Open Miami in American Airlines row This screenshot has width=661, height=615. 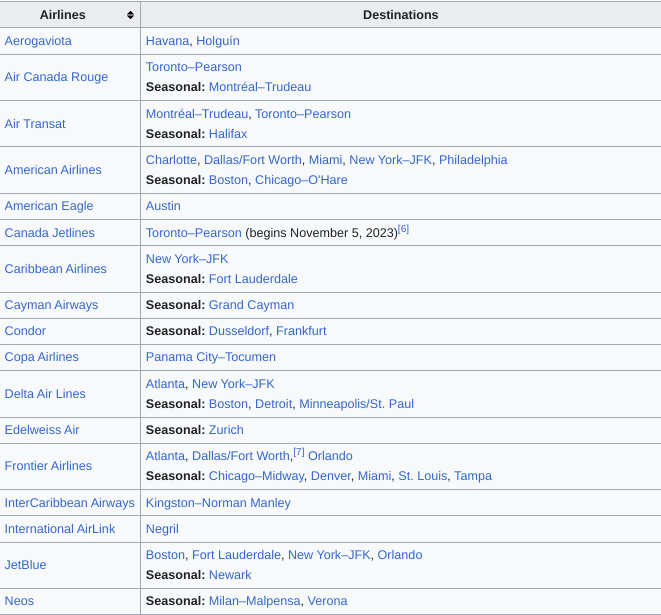(325, 160)
